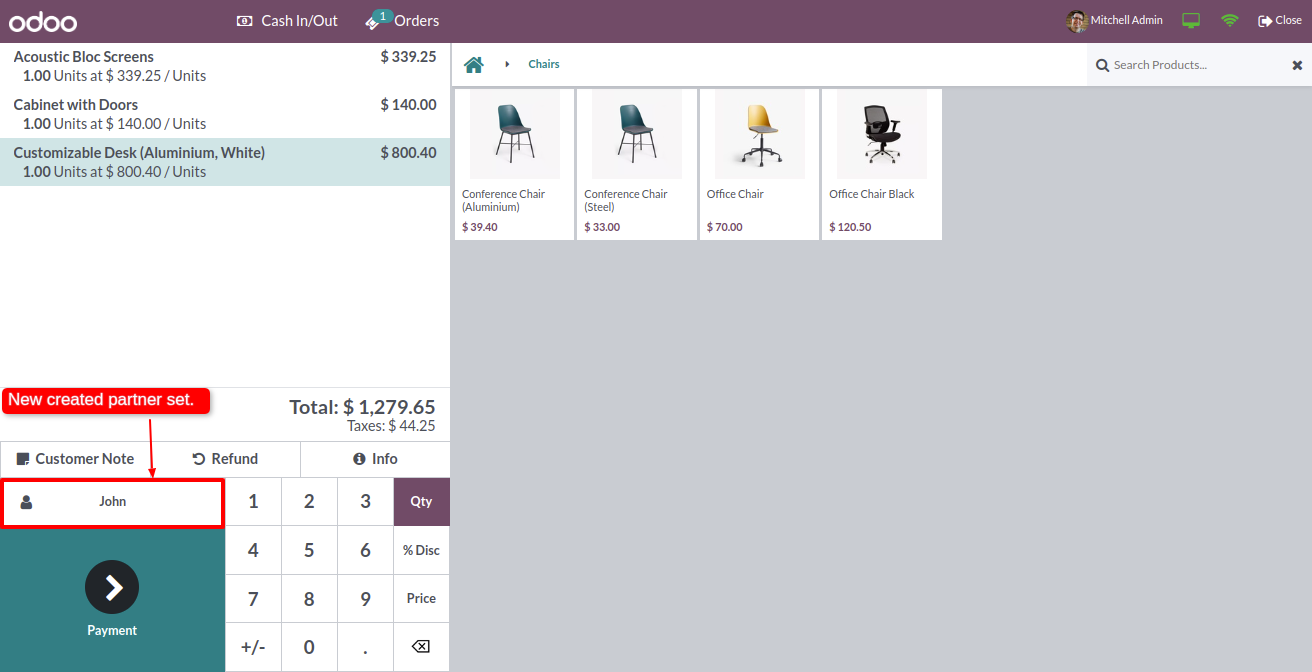This screenshot has height=672, width=1312.
Task: Click the $ 800.40 line price
Action: click(x=408, y=153)
